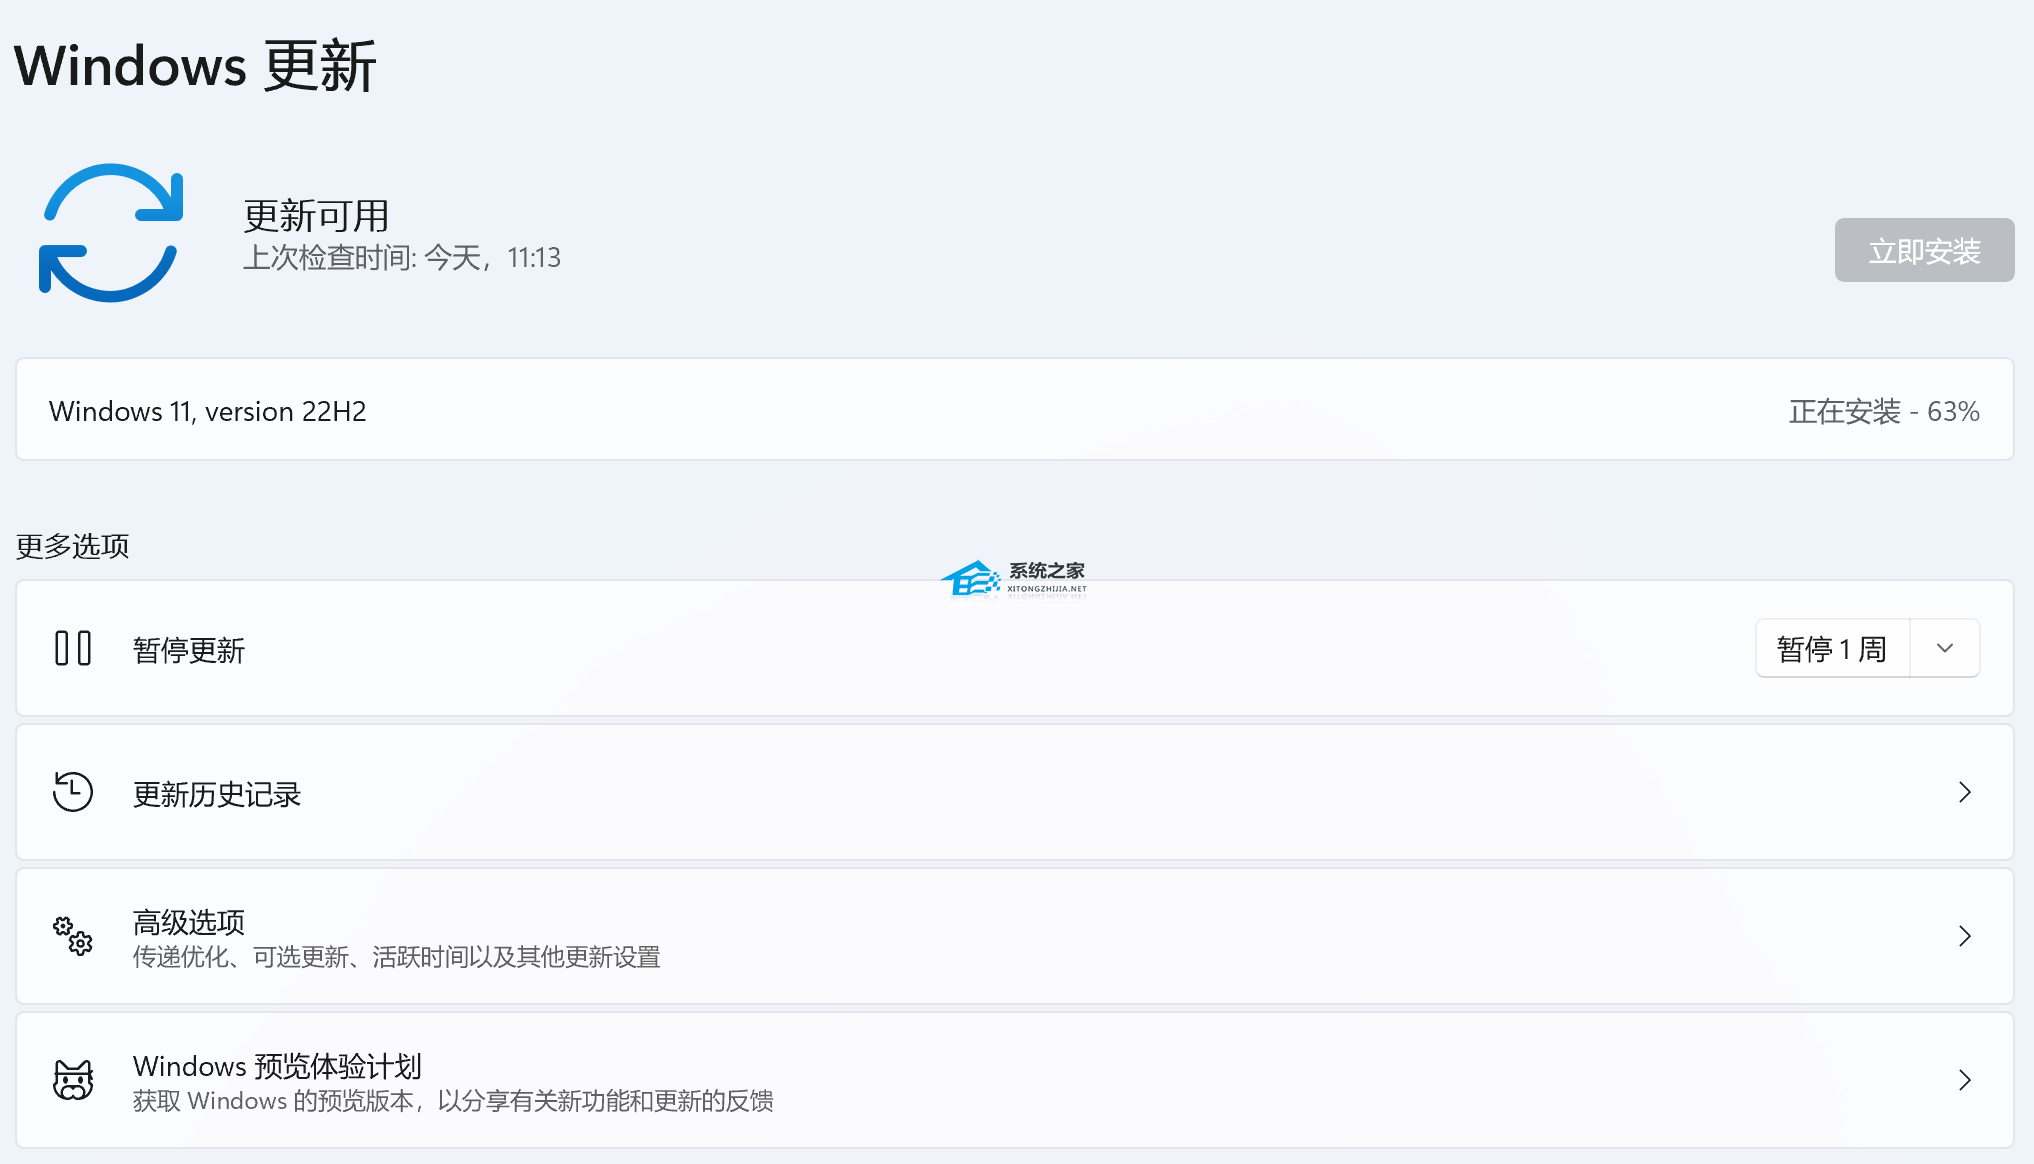Click the 更新历史记录 label

click(217, 794)
